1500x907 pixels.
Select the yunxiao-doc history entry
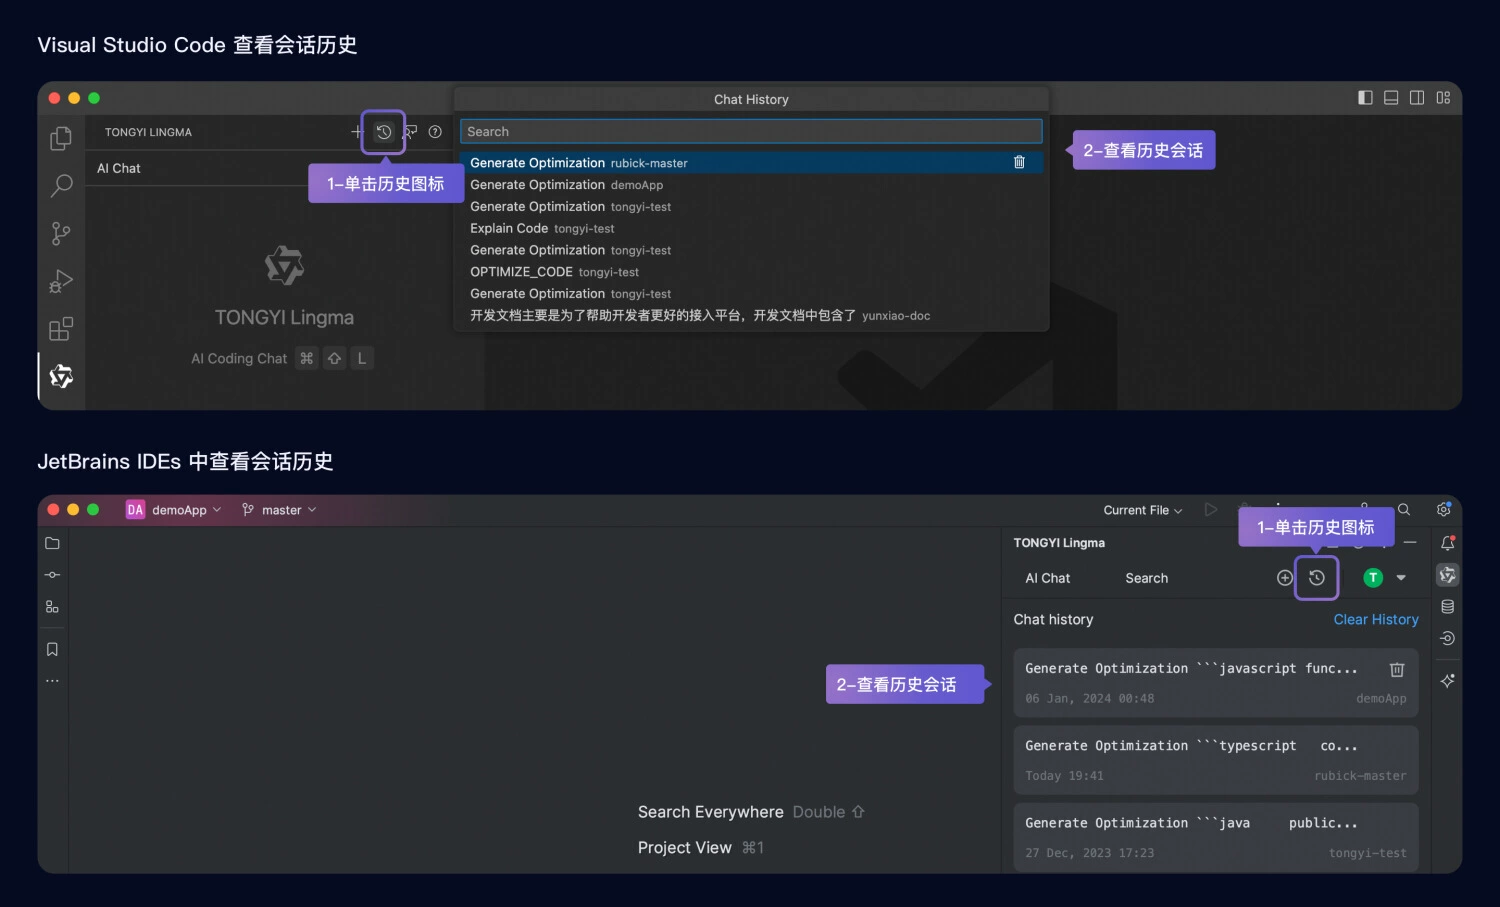coord(751,315)
